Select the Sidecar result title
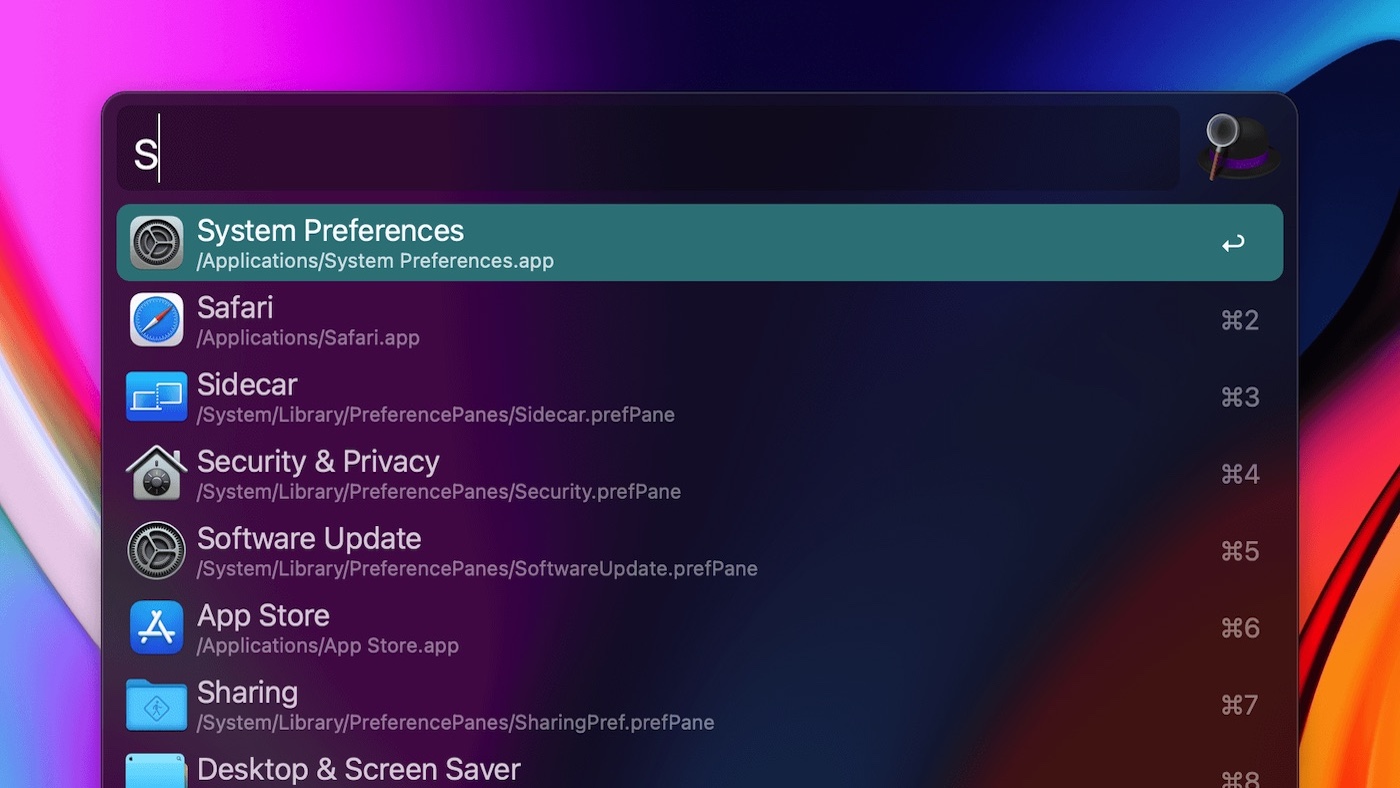This screenshot has height=788, width=1400. click(x=247, y=385)
